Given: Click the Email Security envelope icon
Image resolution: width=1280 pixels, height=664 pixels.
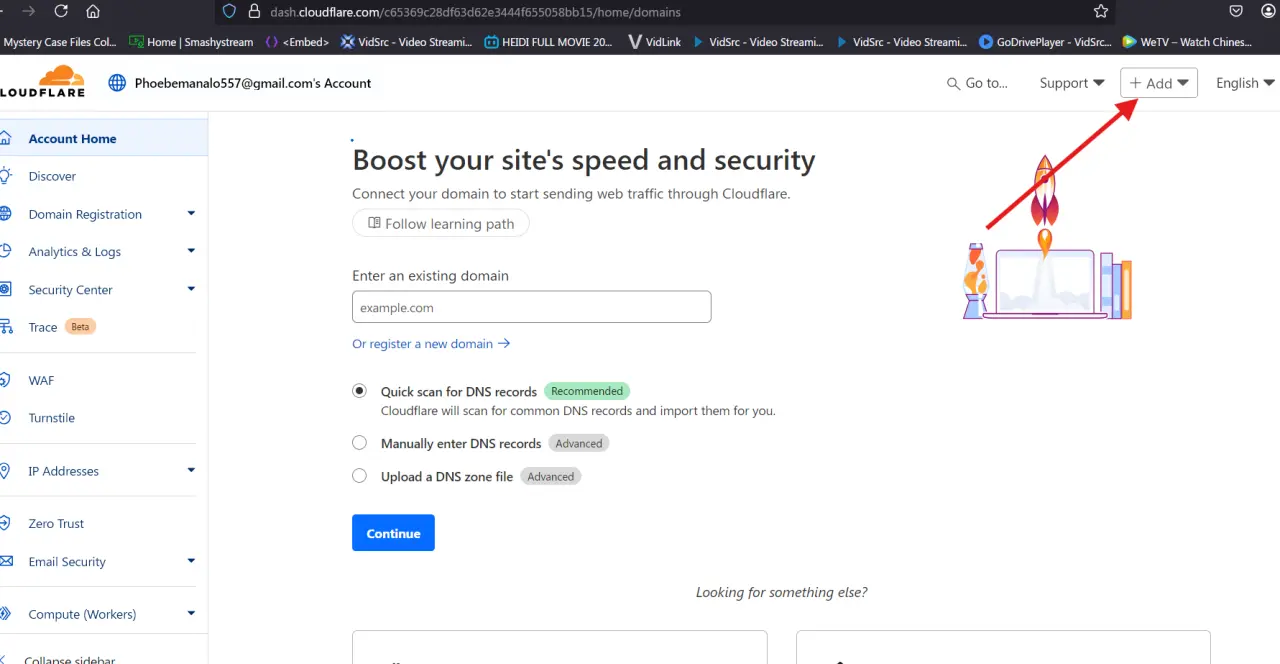Looking at the screenshot, I should click(x=5, y=561).
